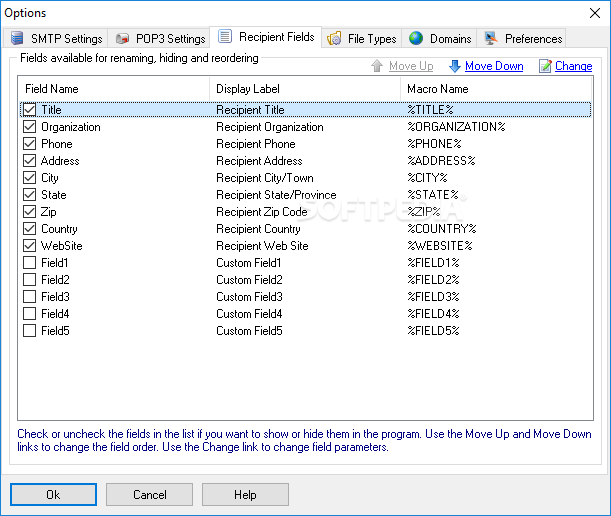
Task: Switch to the File Types tab
Action: [362, 39]
